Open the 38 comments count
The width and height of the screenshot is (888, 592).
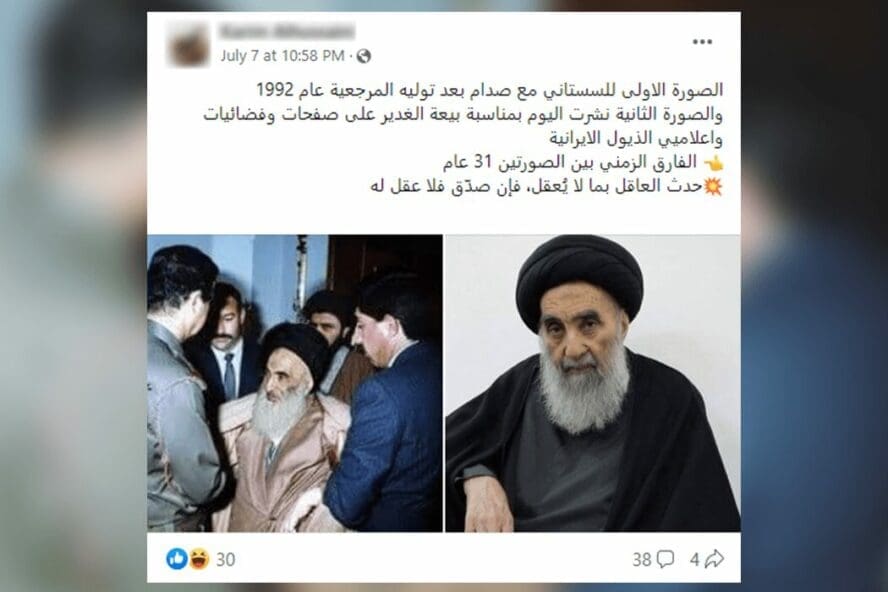642,560
